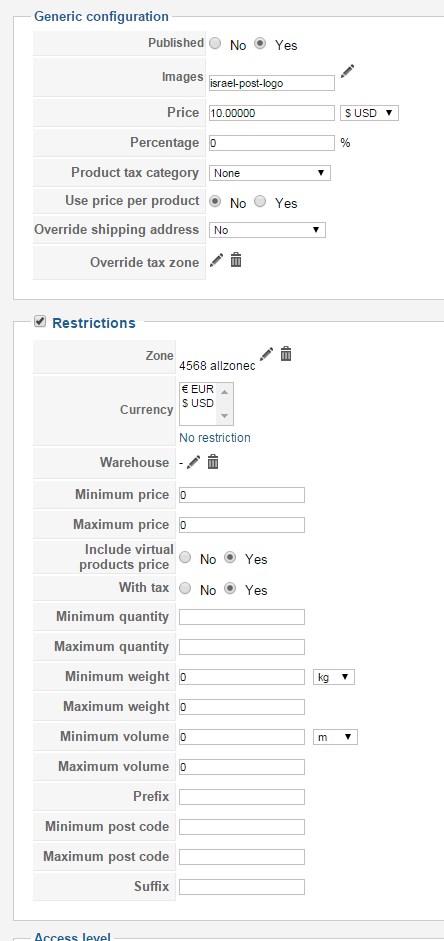The image size is (444, 941).
Task: Expand the Override shipping address dropdown
Action: [x=267, y=230]
